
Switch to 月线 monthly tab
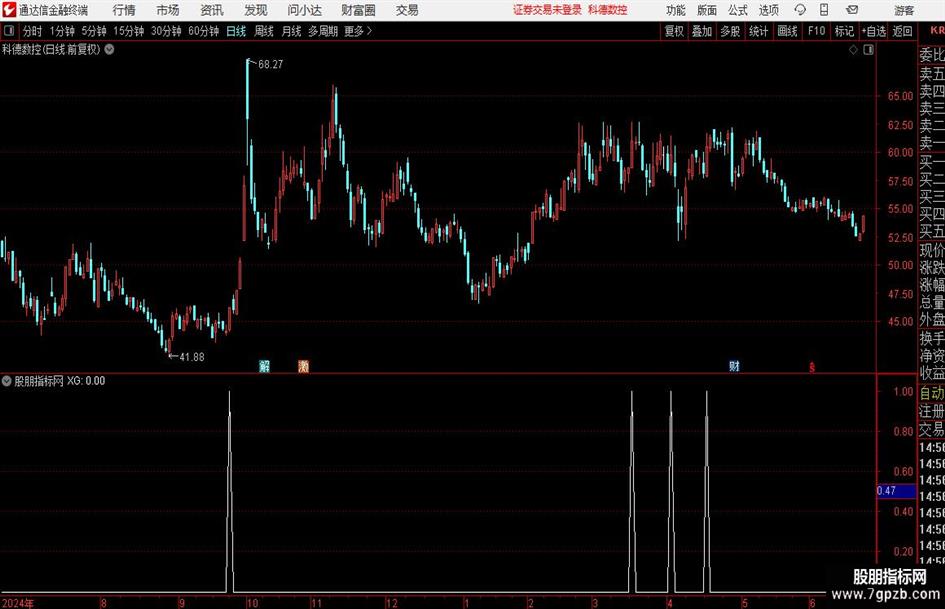291,31
